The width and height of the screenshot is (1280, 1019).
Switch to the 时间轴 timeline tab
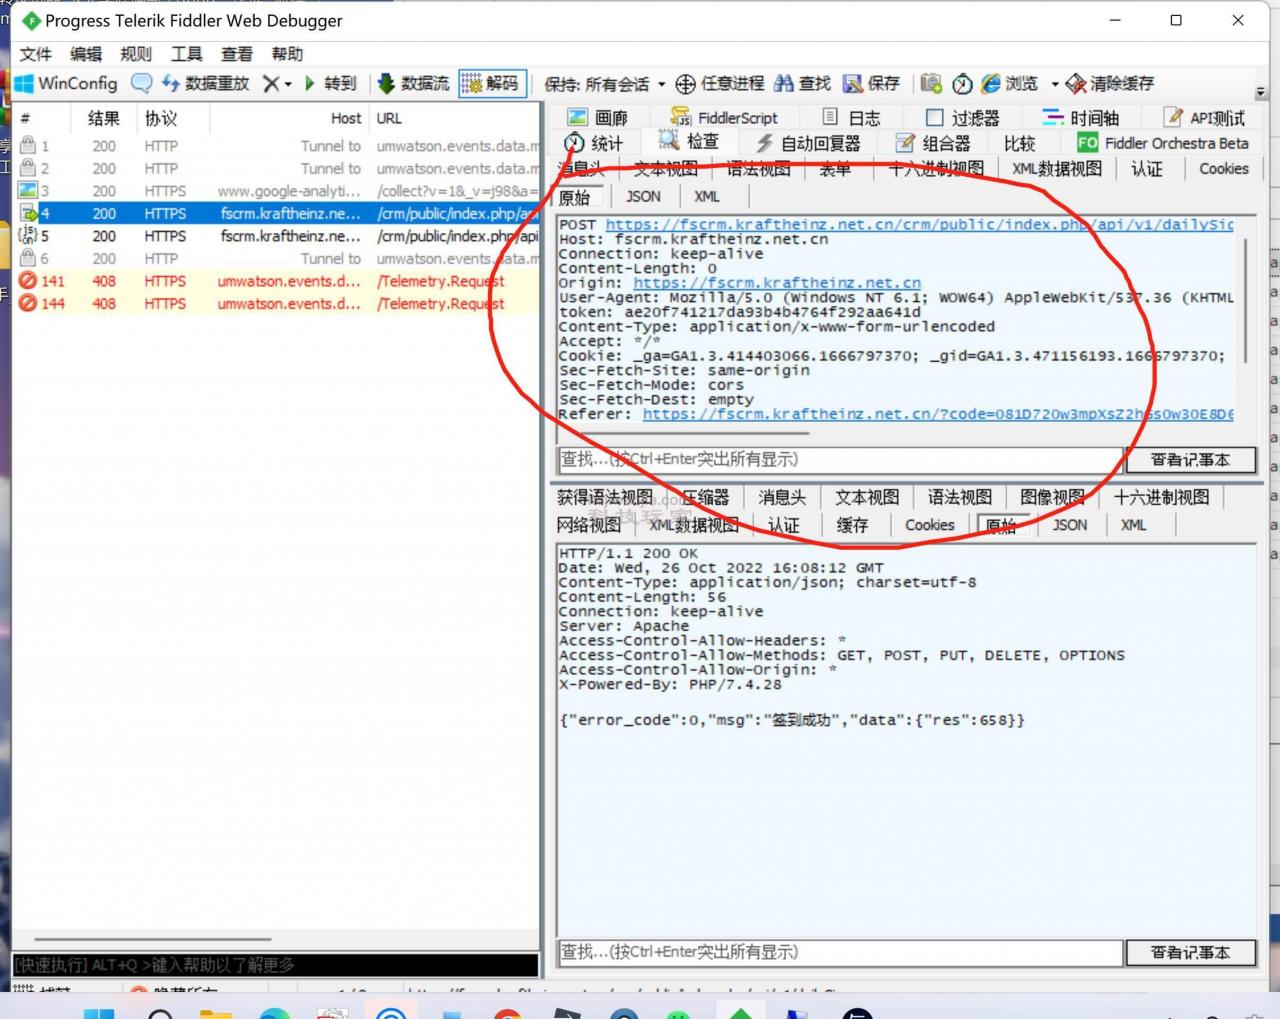click(1081, 117)
